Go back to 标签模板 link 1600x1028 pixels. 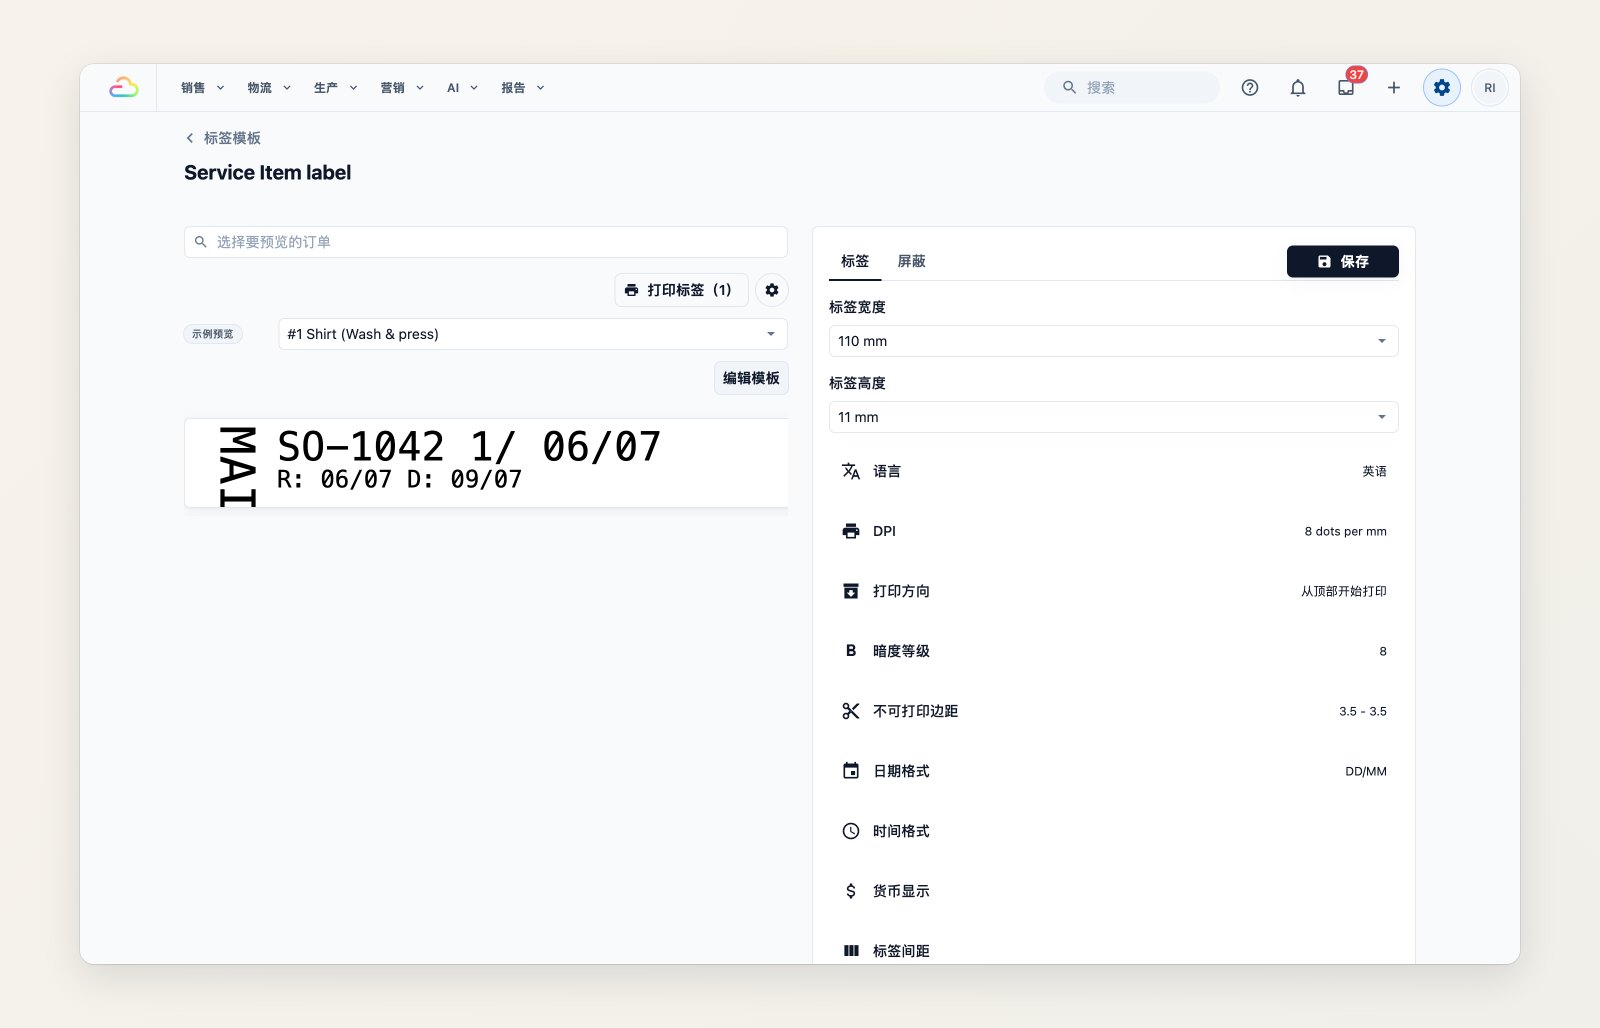pyautogui.click(x=223, y=138)
